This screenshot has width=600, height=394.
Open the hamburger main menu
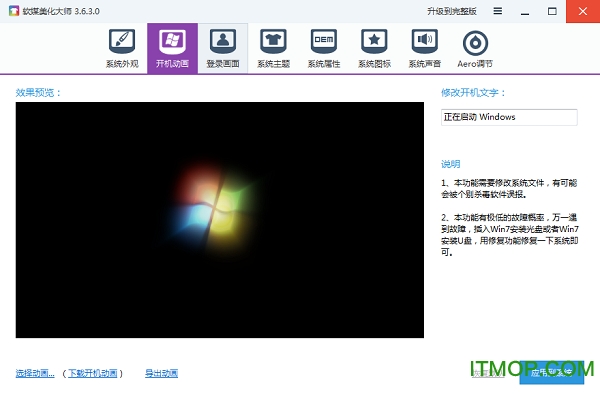[x=497, y=11]
